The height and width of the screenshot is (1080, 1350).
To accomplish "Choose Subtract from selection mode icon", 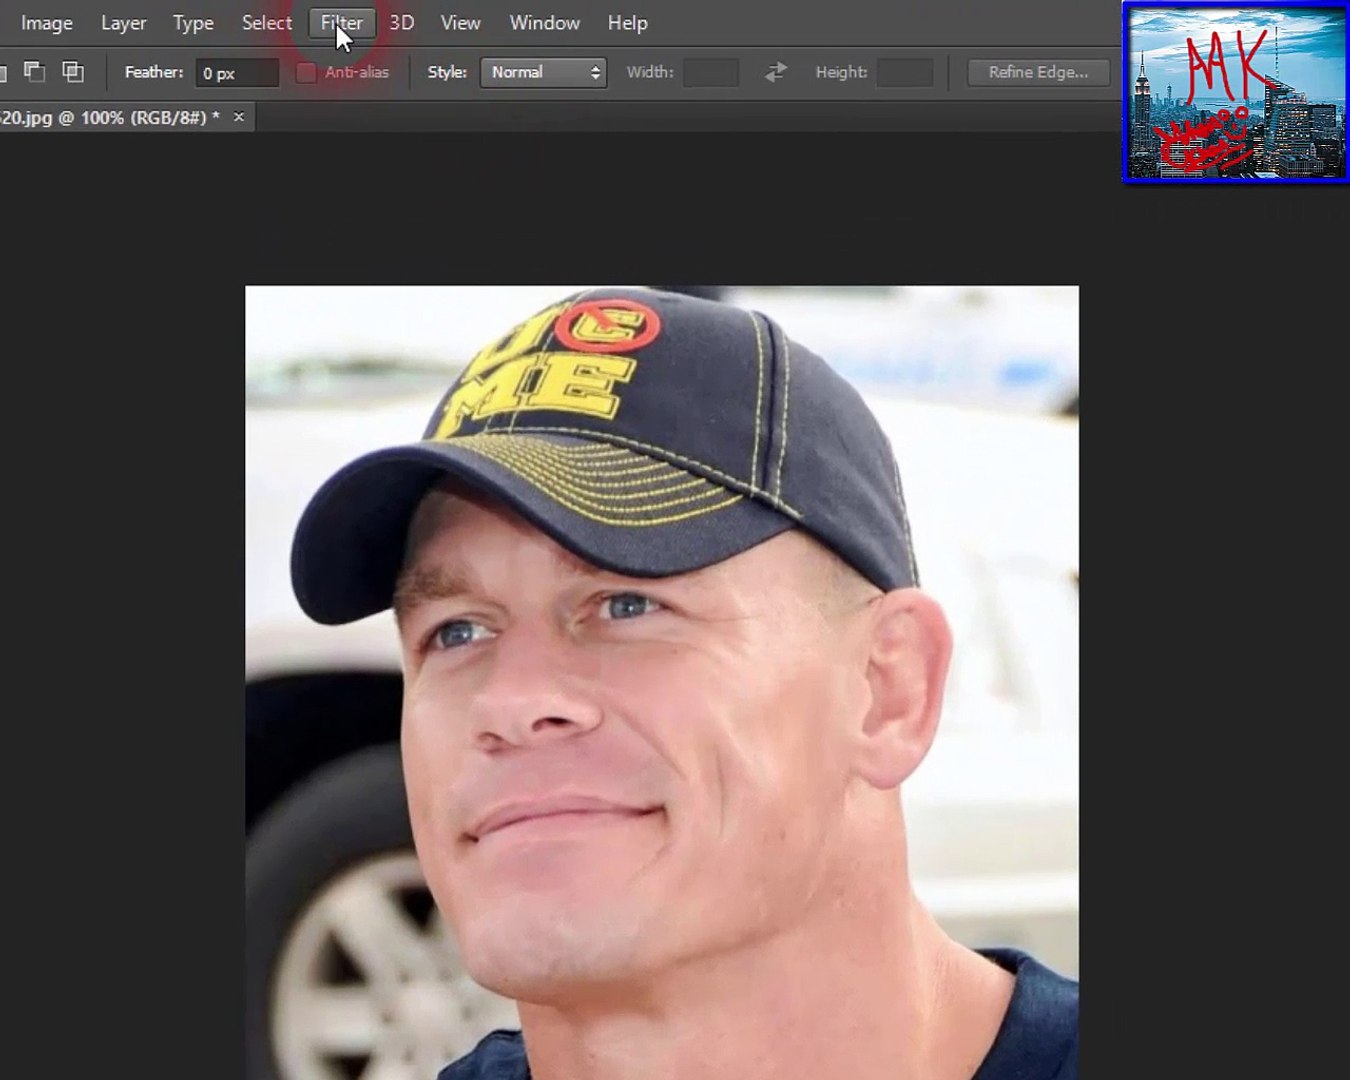I will tap(34, 72).
